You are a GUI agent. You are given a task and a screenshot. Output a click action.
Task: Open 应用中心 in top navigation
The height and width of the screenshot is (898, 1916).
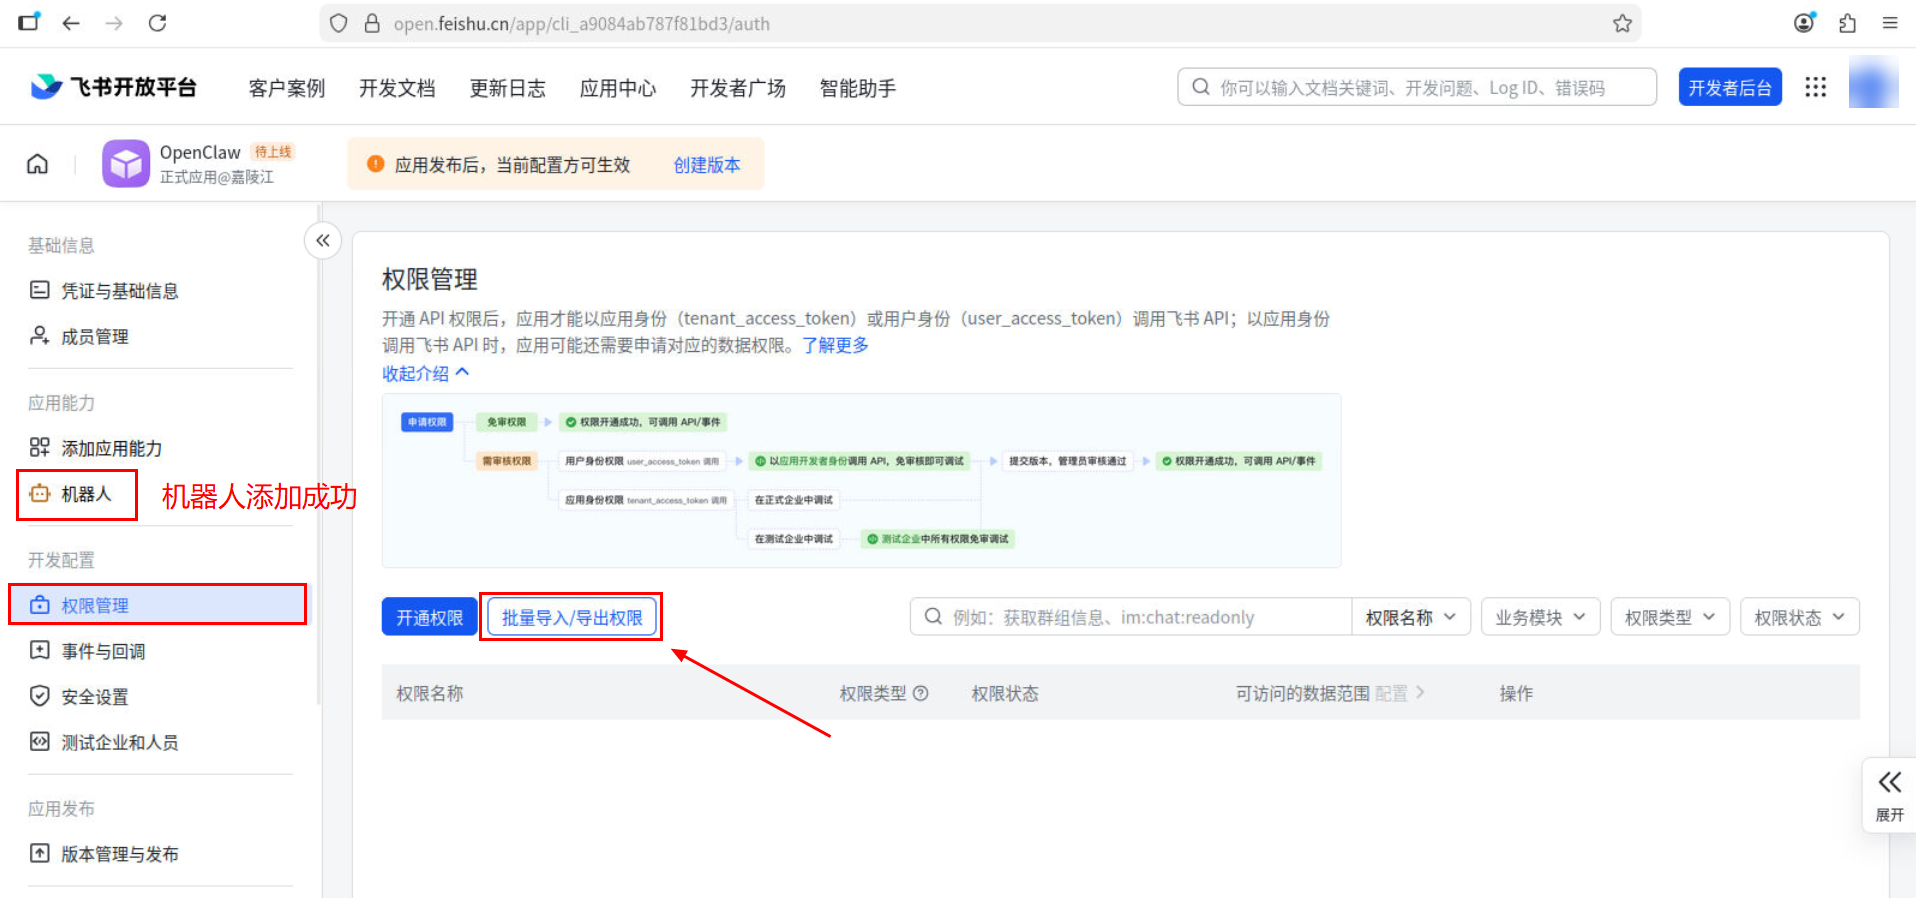(618, 88)
